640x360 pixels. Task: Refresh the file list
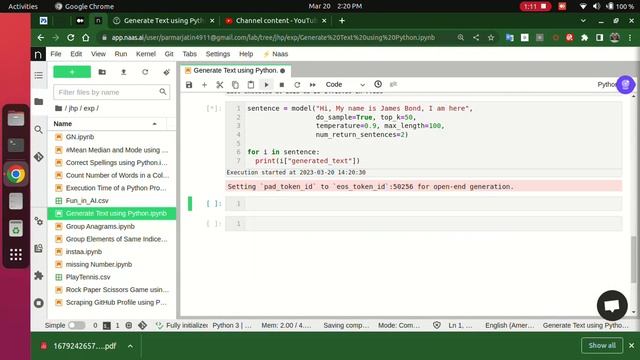click(x=145, y=72)
